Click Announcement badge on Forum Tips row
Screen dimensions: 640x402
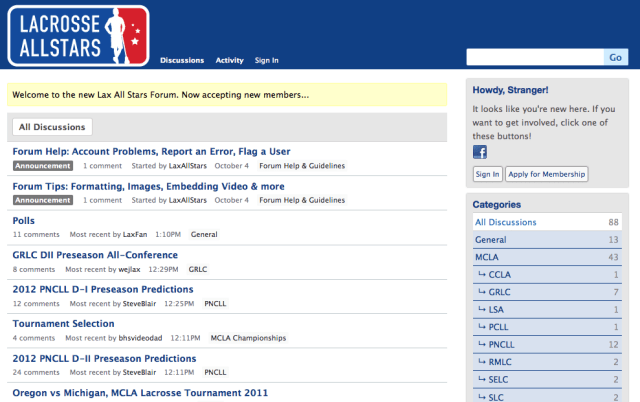(43, 200)
